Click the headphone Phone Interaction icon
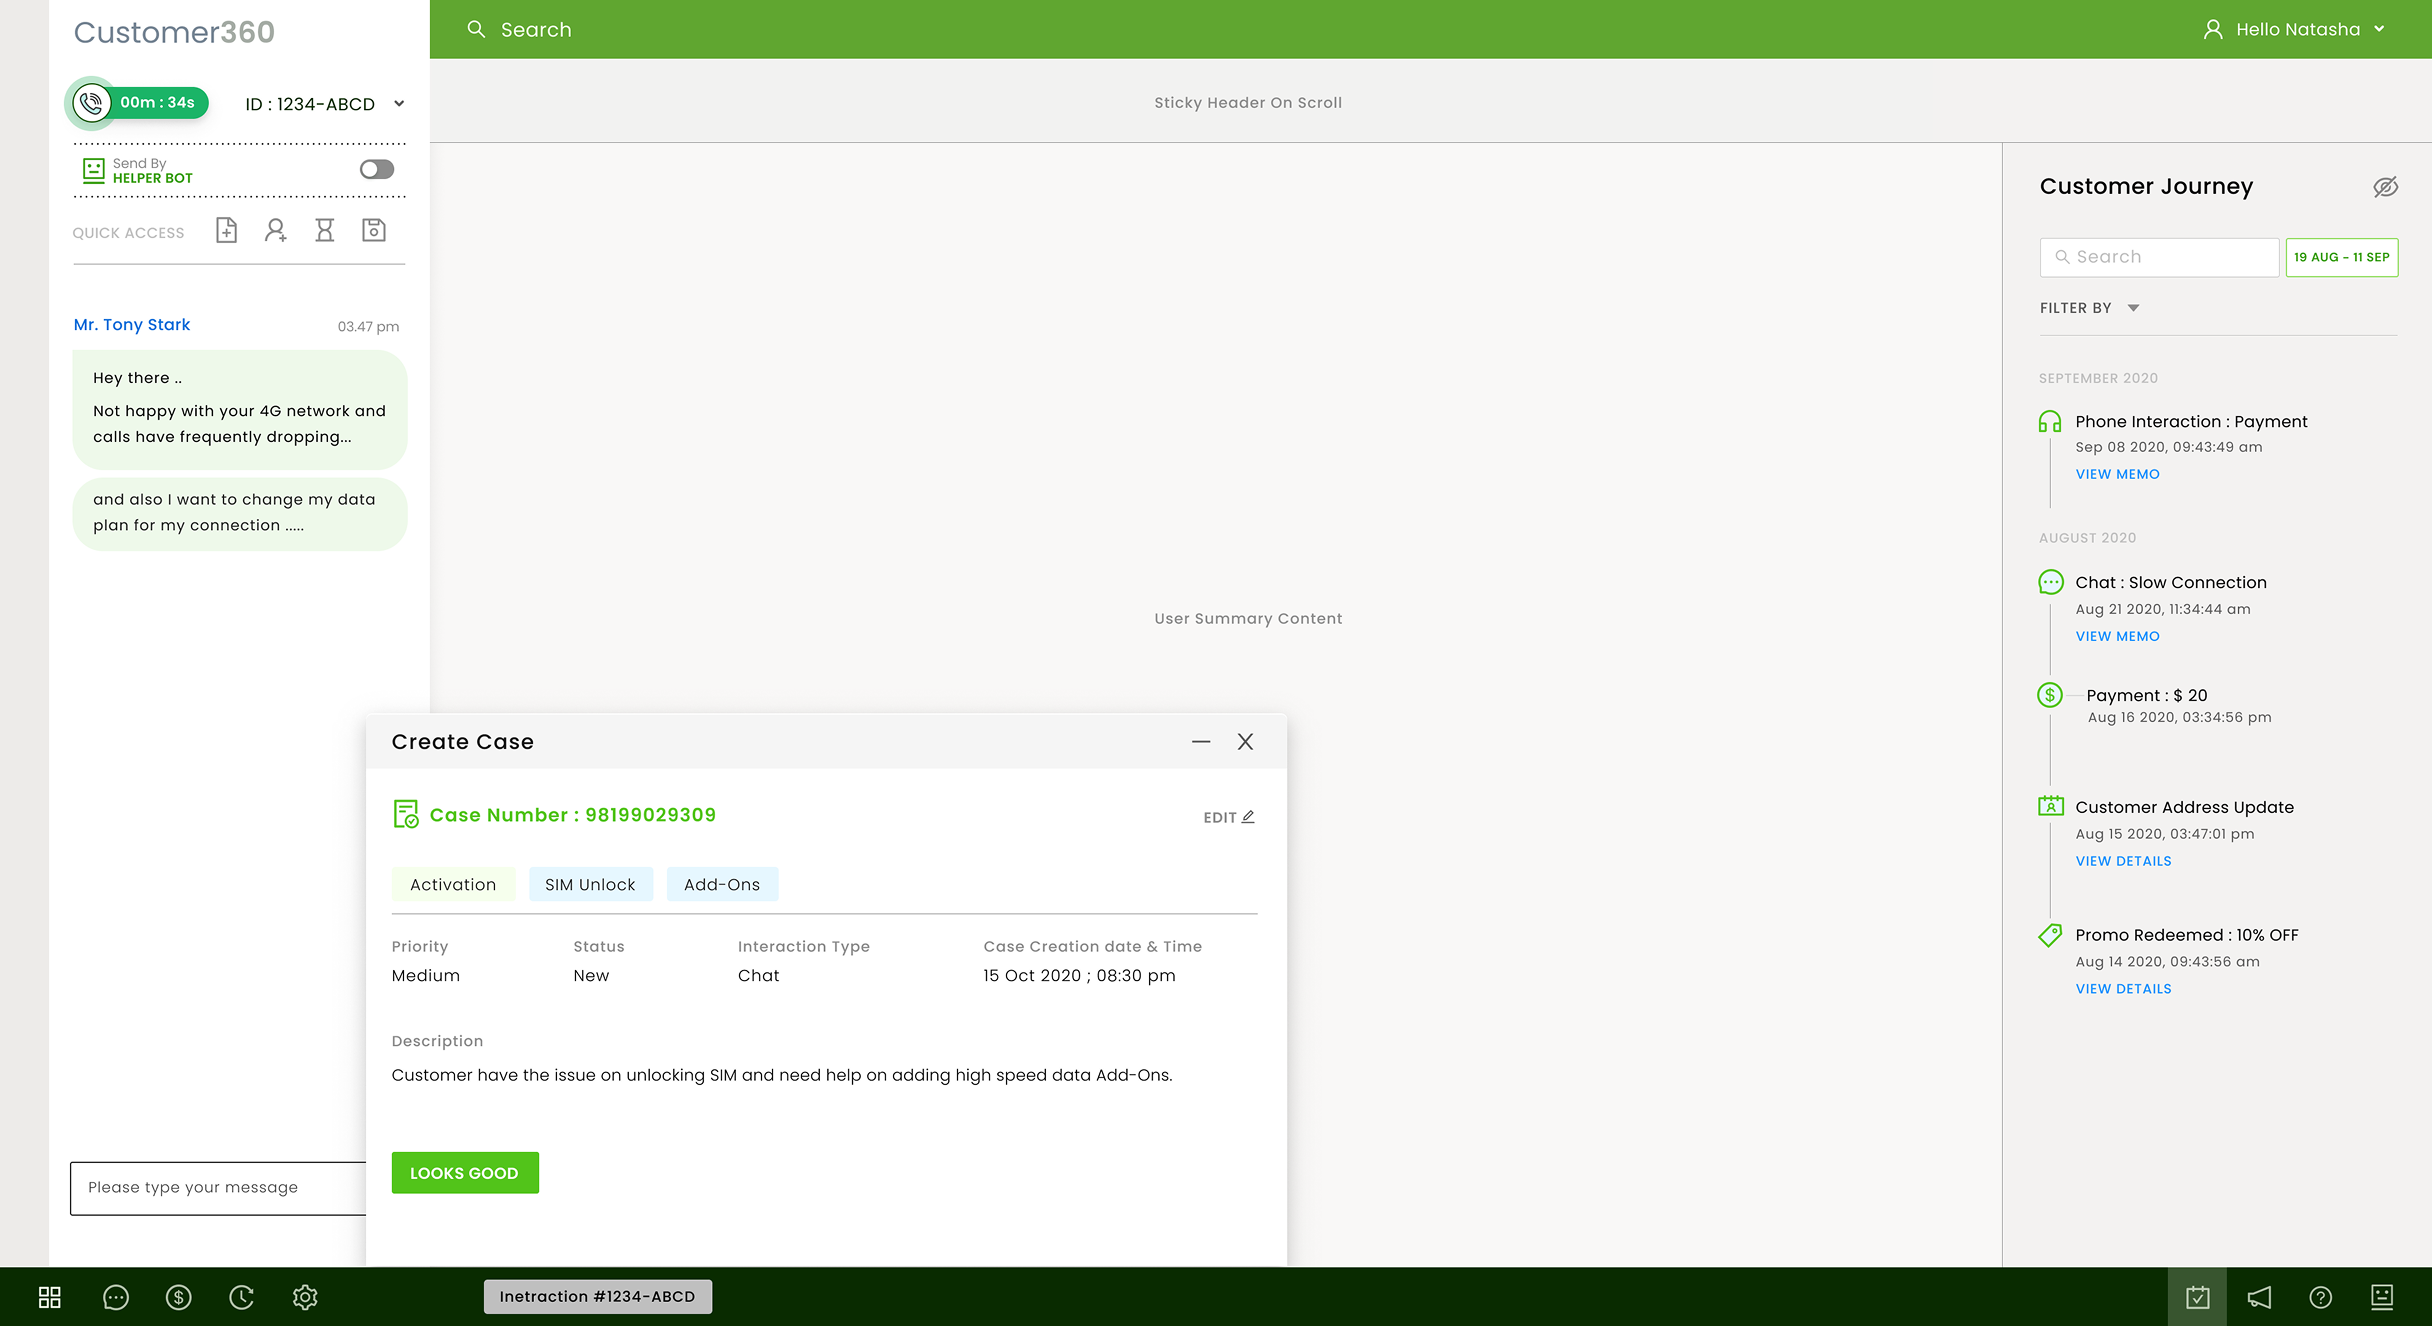Viewport: 2432px width, 1326px height. coord(2050,421)
